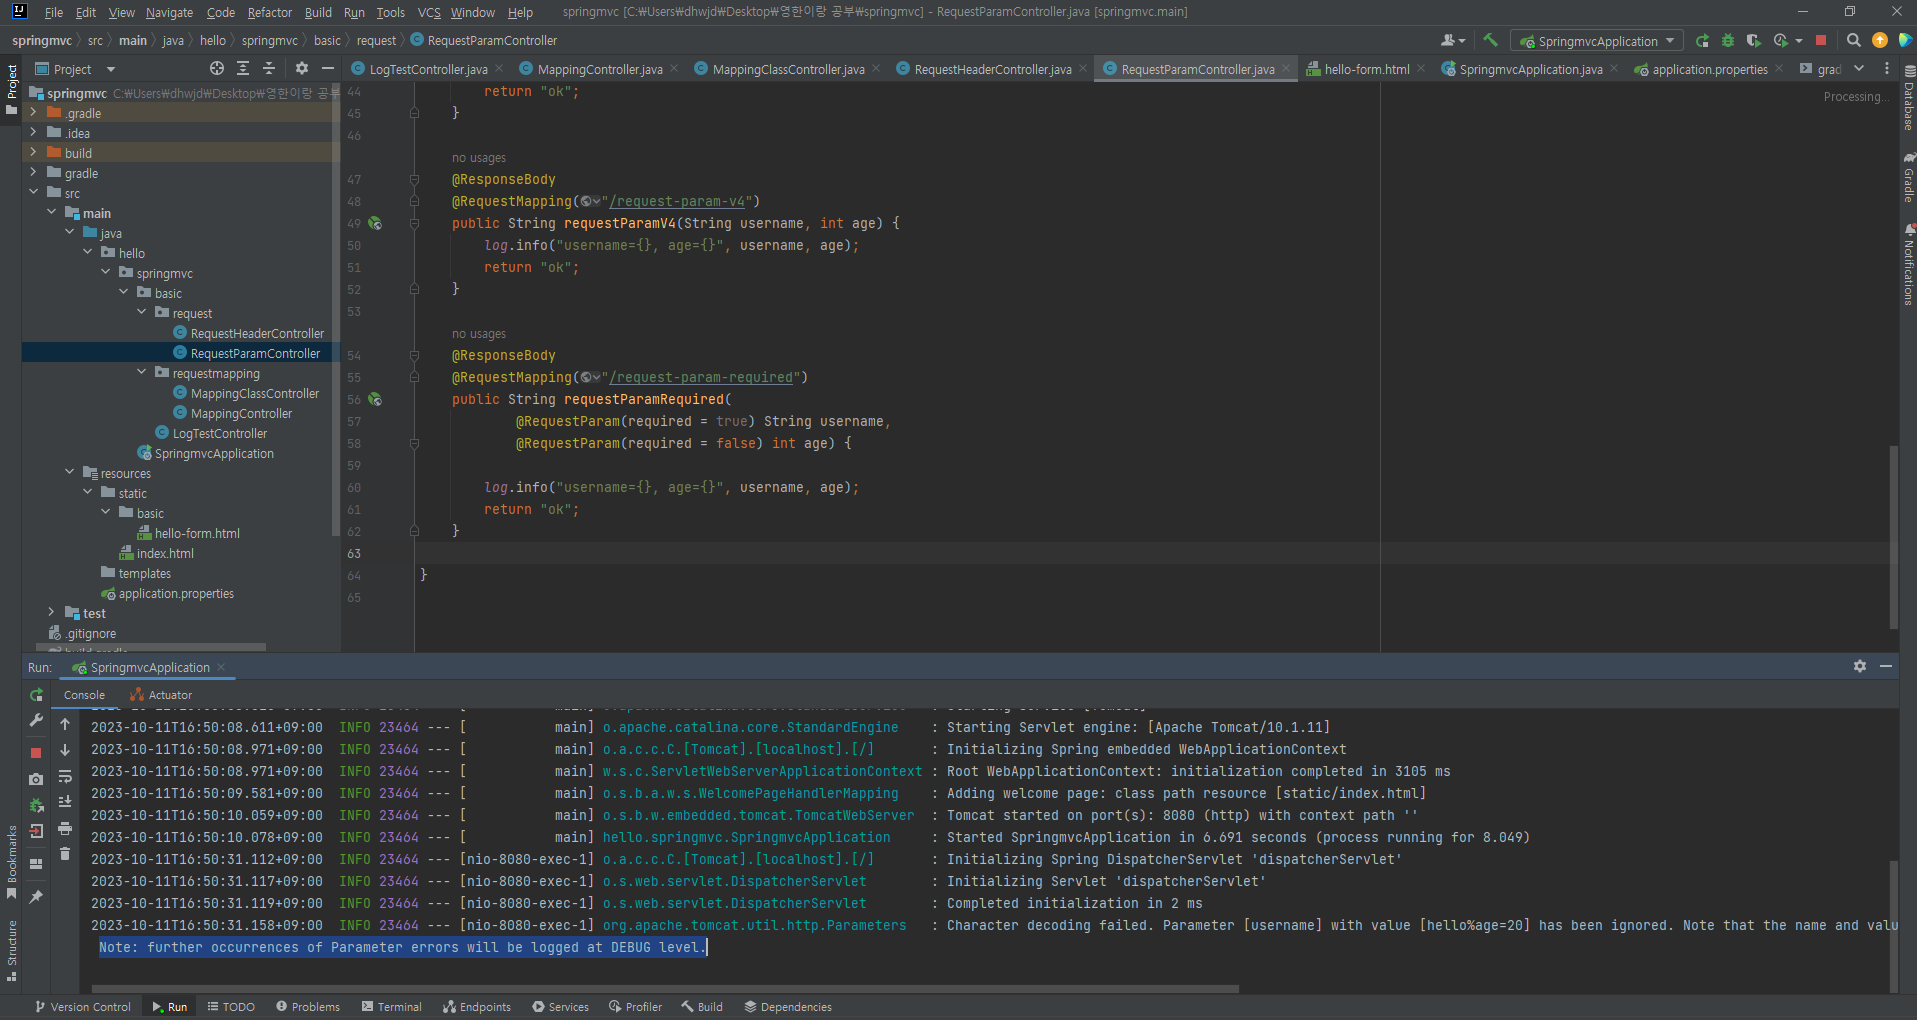Screen dimensions: 1917x1020
Task: Select RequestHeaderController in project tree
Action: (x=257, y=333)
